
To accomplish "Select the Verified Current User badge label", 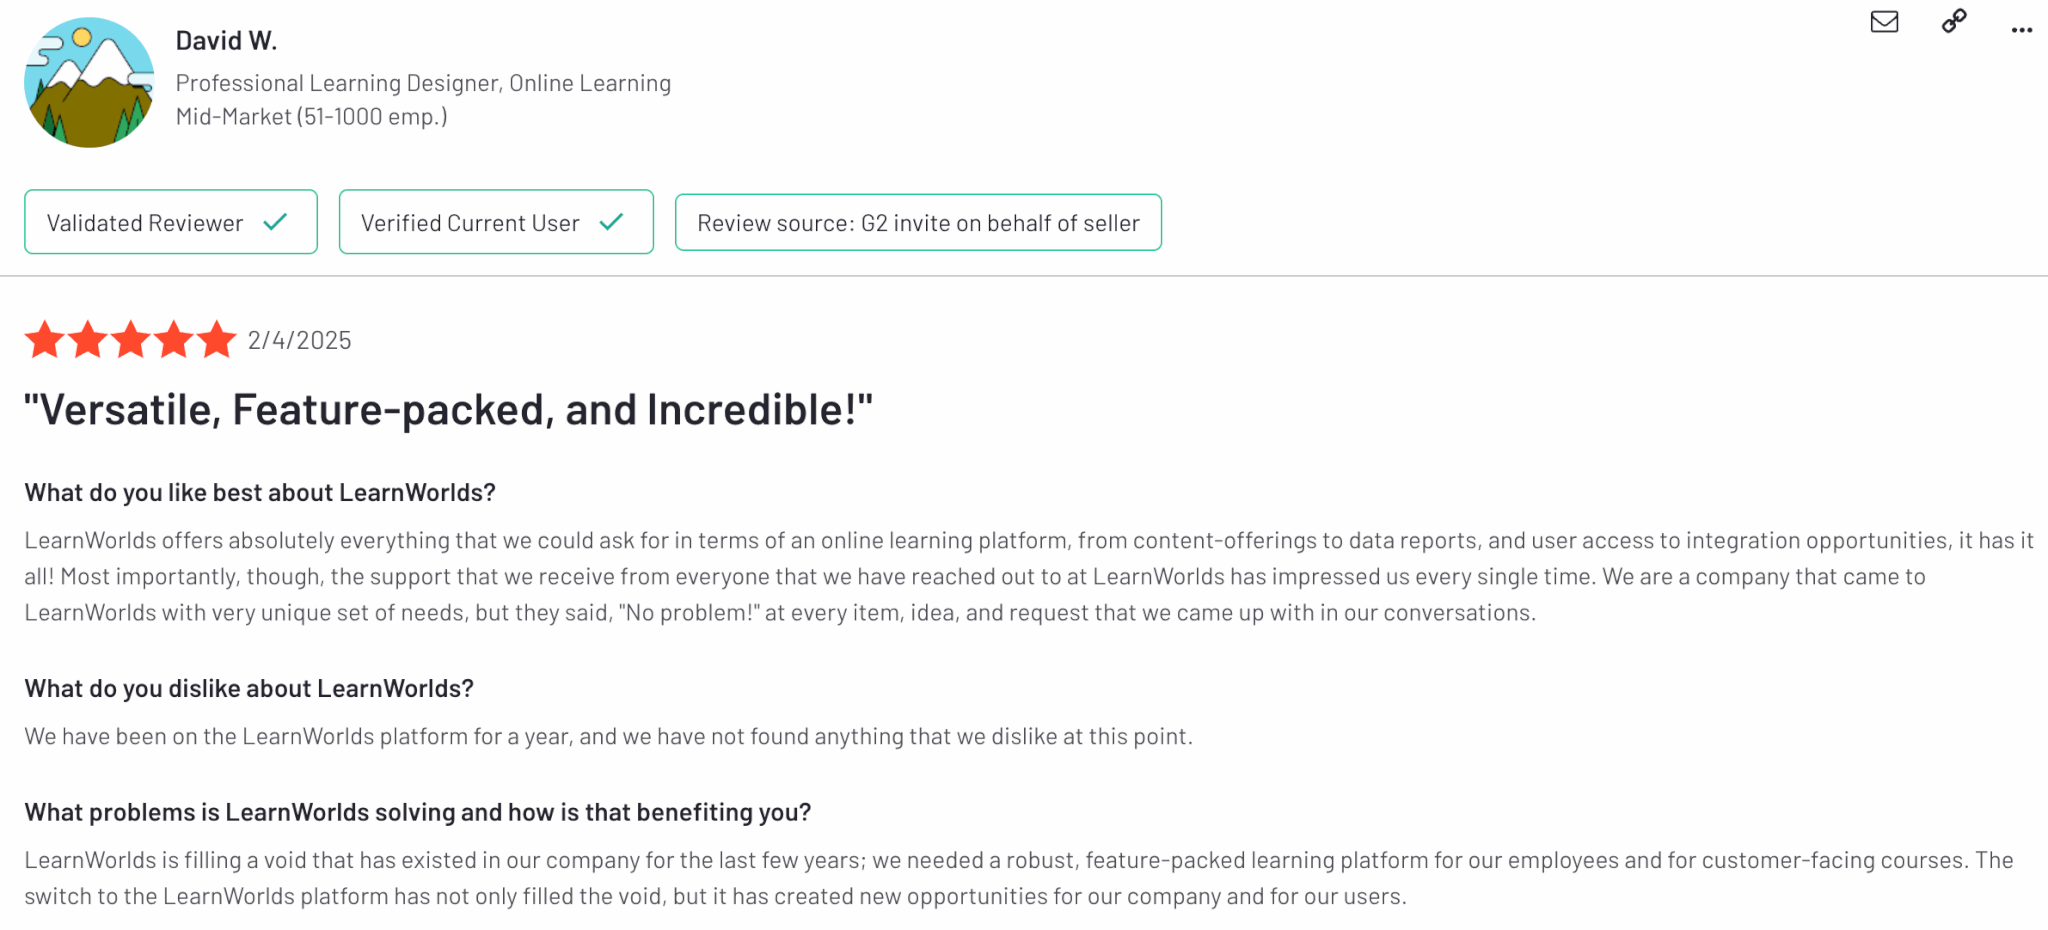I will [470, 223].
